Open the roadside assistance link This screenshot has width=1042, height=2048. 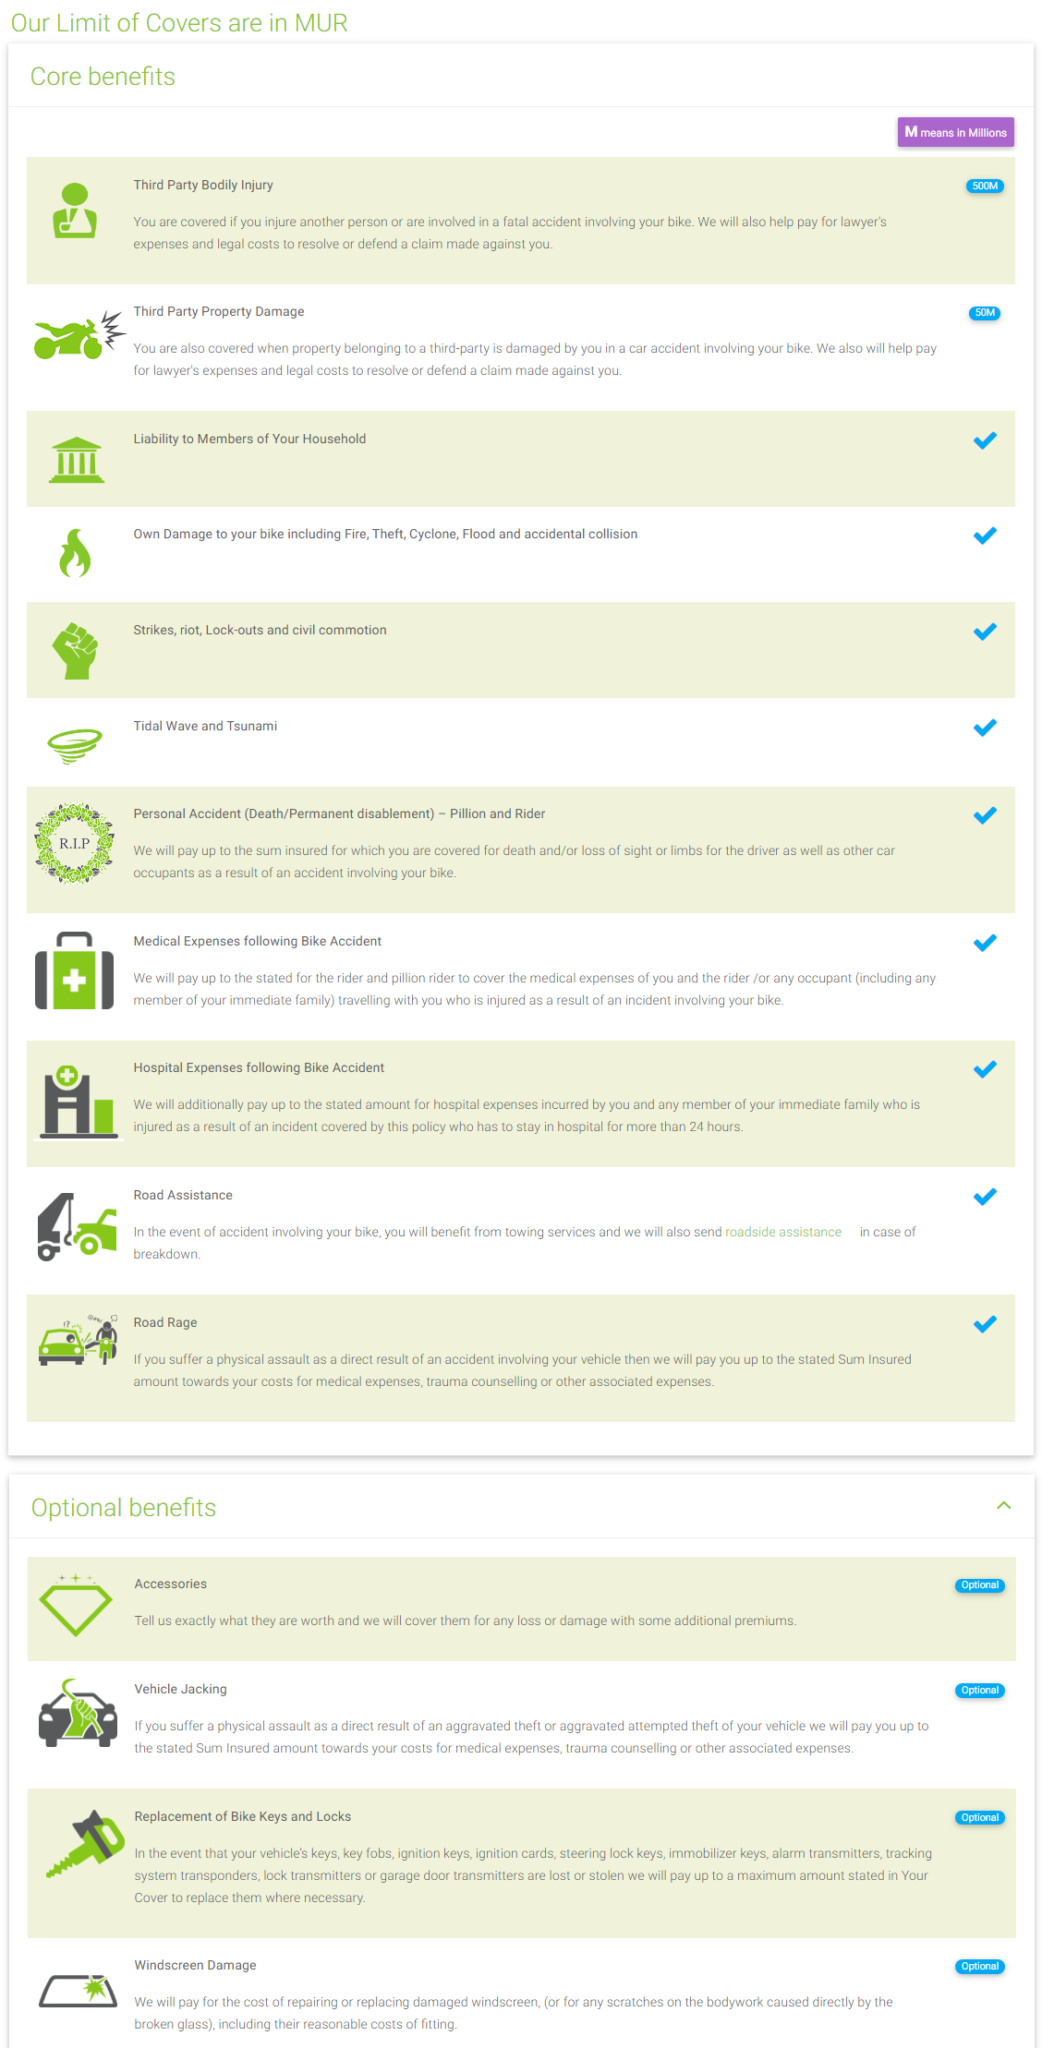pyautogui.click(x=783, y=1232)
